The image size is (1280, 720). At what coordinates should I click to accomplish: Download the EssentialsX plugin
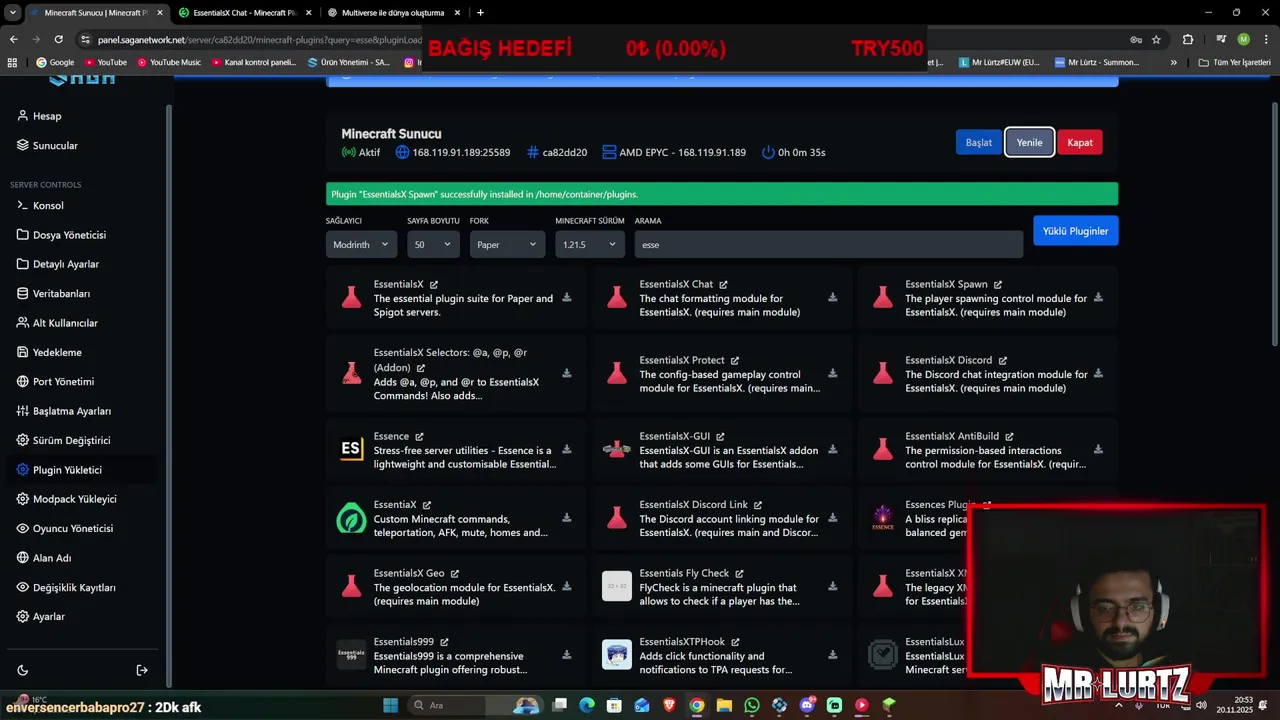pos(567,297)
